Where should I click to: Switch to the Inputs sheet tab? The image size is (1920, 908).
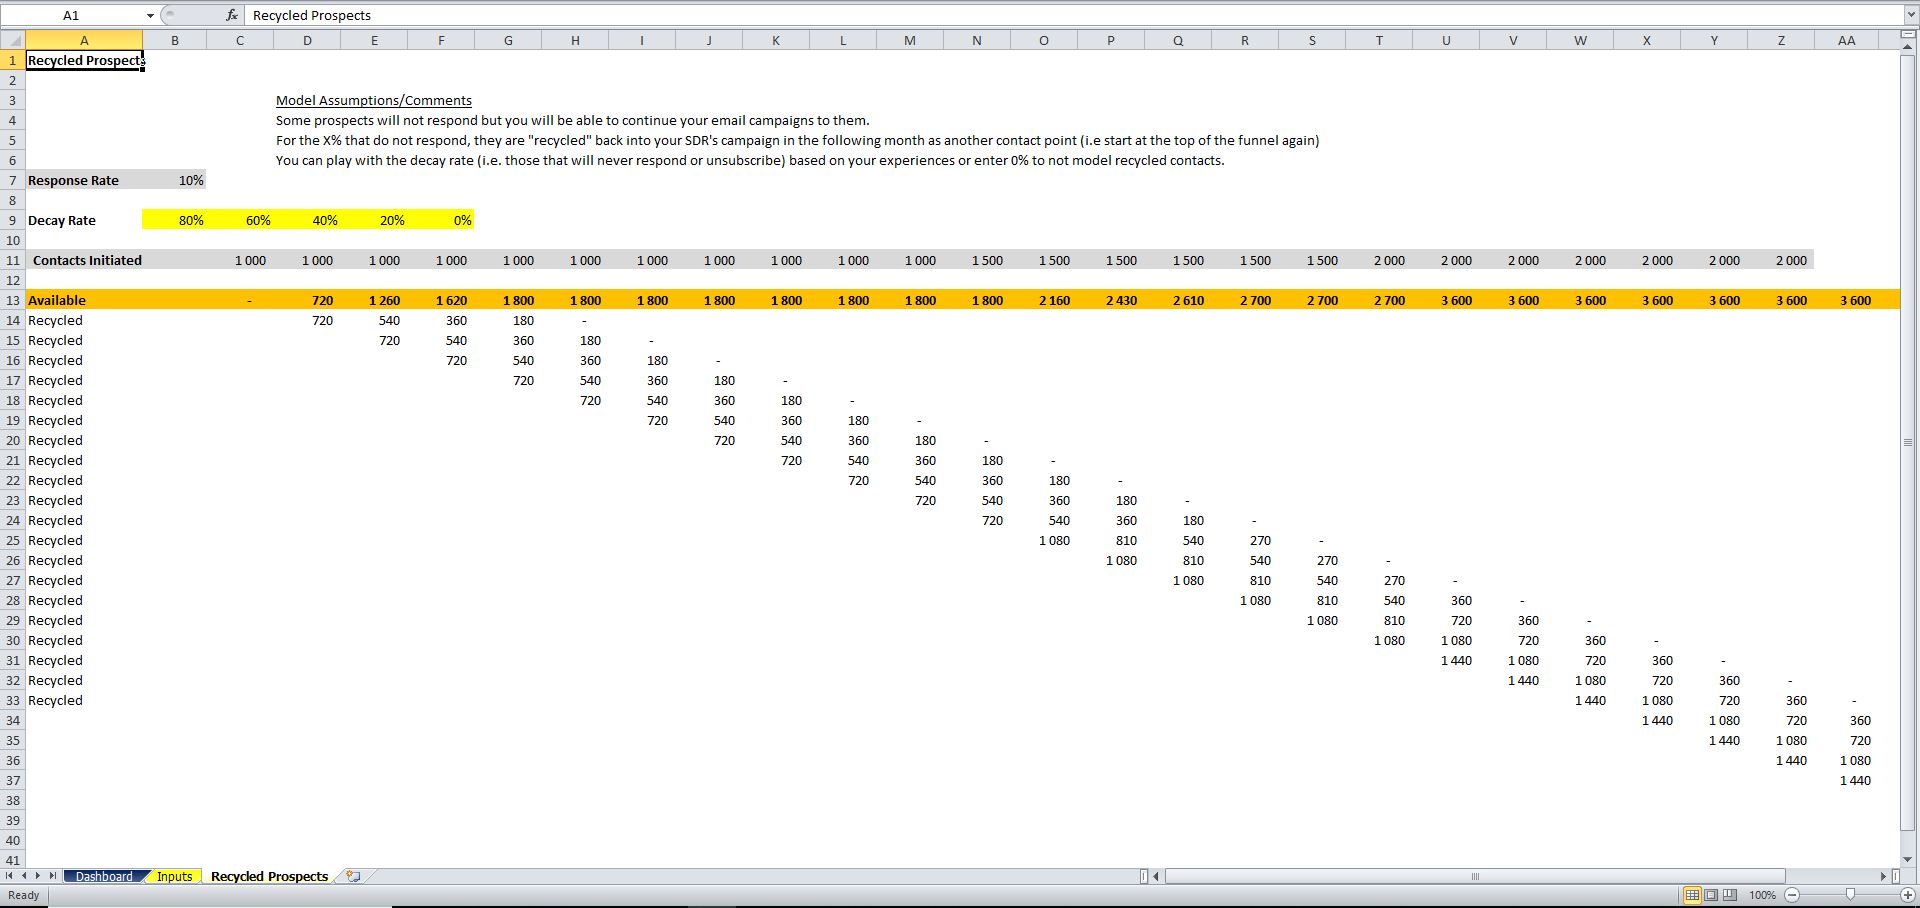(x=175, y=876)
